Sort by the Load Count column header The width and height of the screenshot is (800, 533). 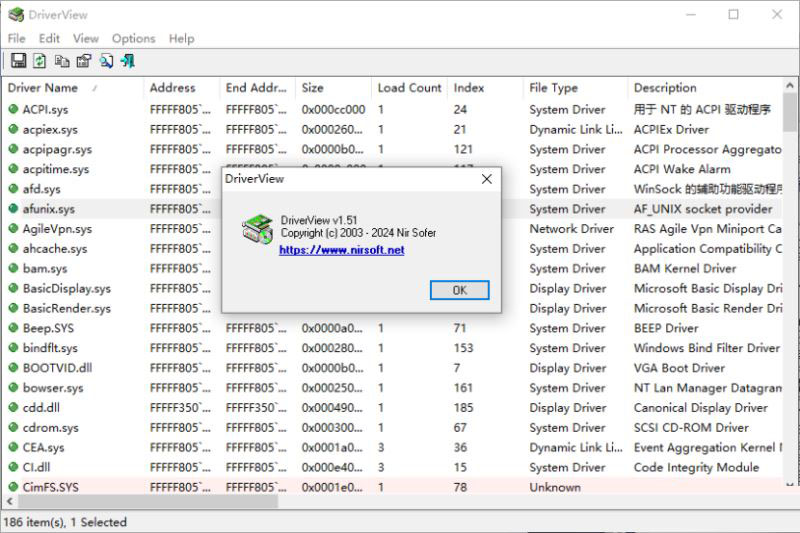[409, 88]
